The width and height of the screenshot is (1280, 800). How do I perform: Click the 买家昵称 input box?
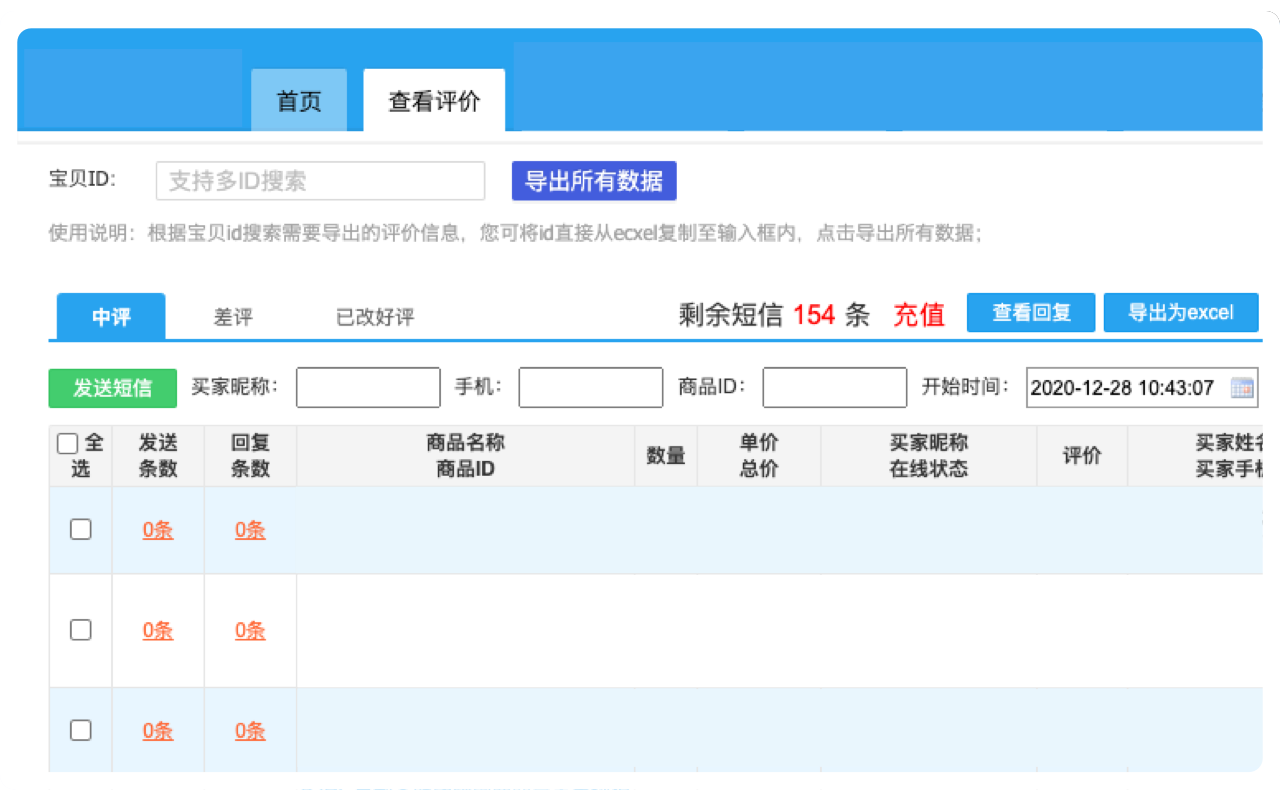[x=368, y=388]
